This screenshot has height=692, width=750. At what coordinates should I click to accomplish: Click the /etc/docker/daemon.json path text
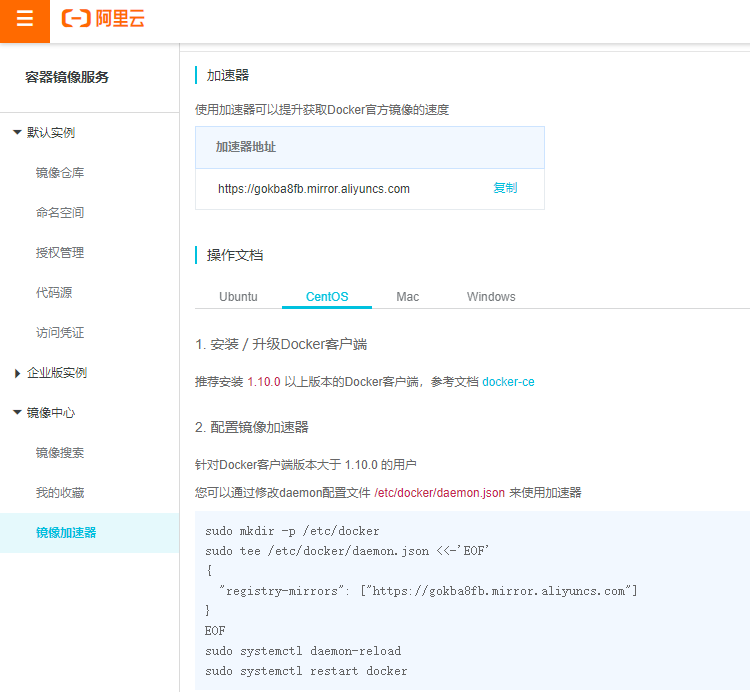pyautogui.click(x=440, y=493)
